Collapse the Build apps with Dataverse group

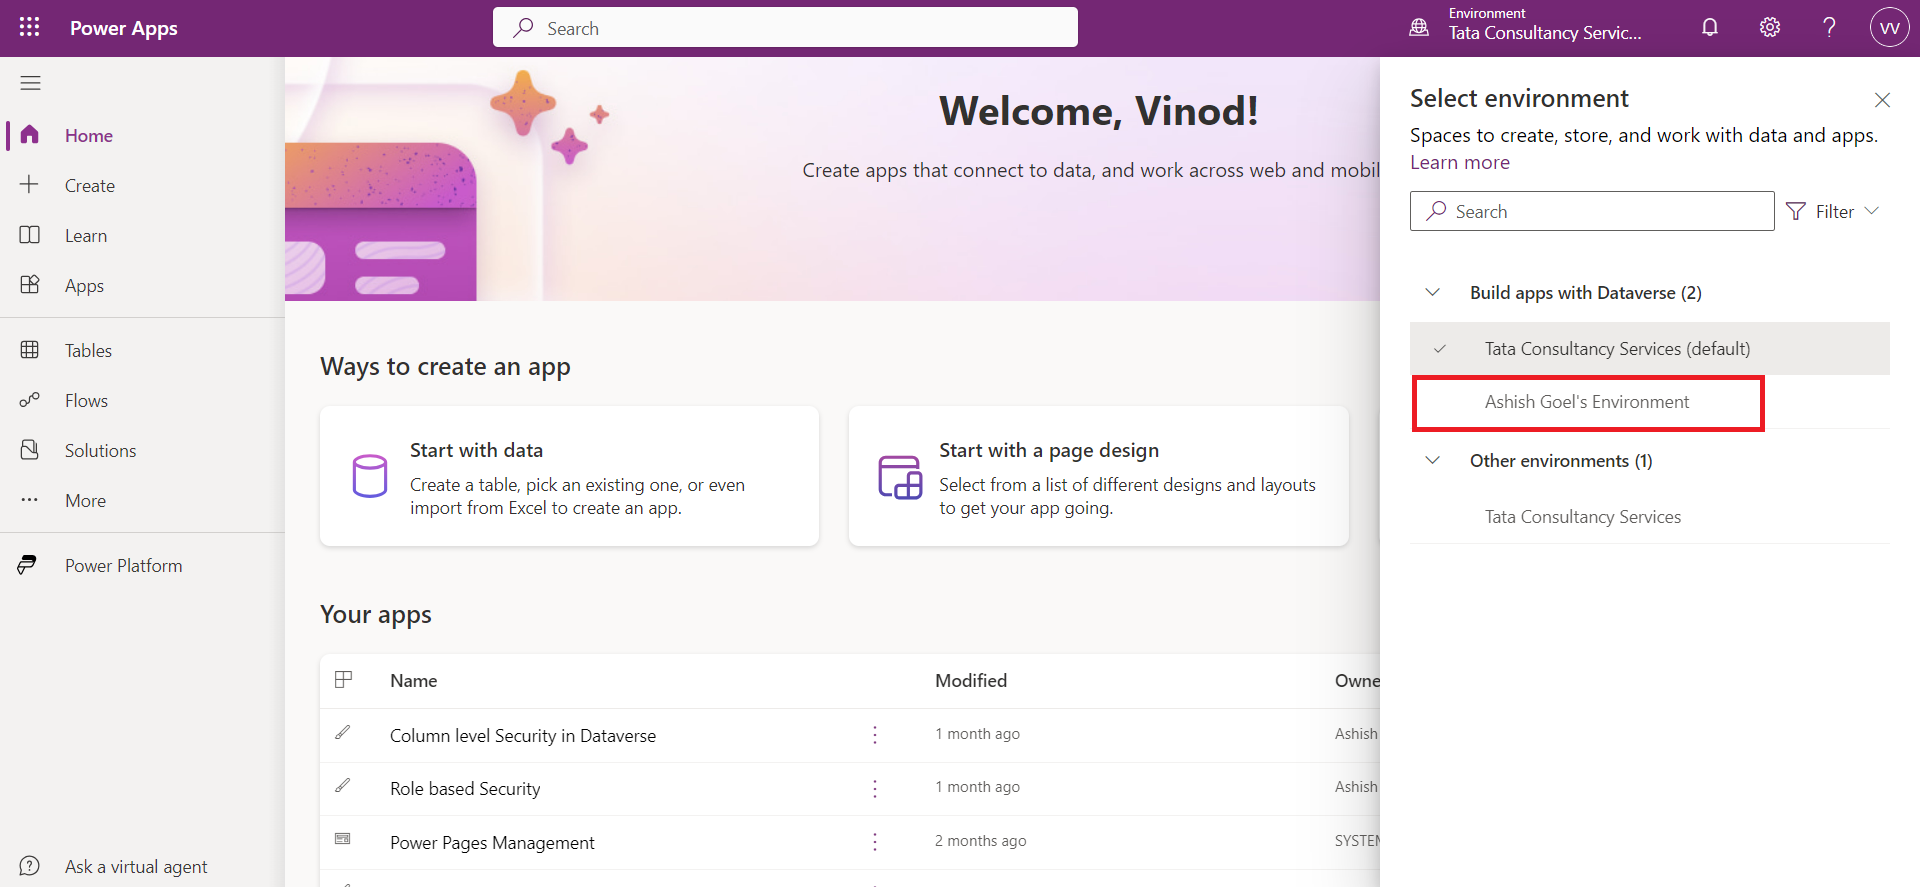pos(1433,292)
